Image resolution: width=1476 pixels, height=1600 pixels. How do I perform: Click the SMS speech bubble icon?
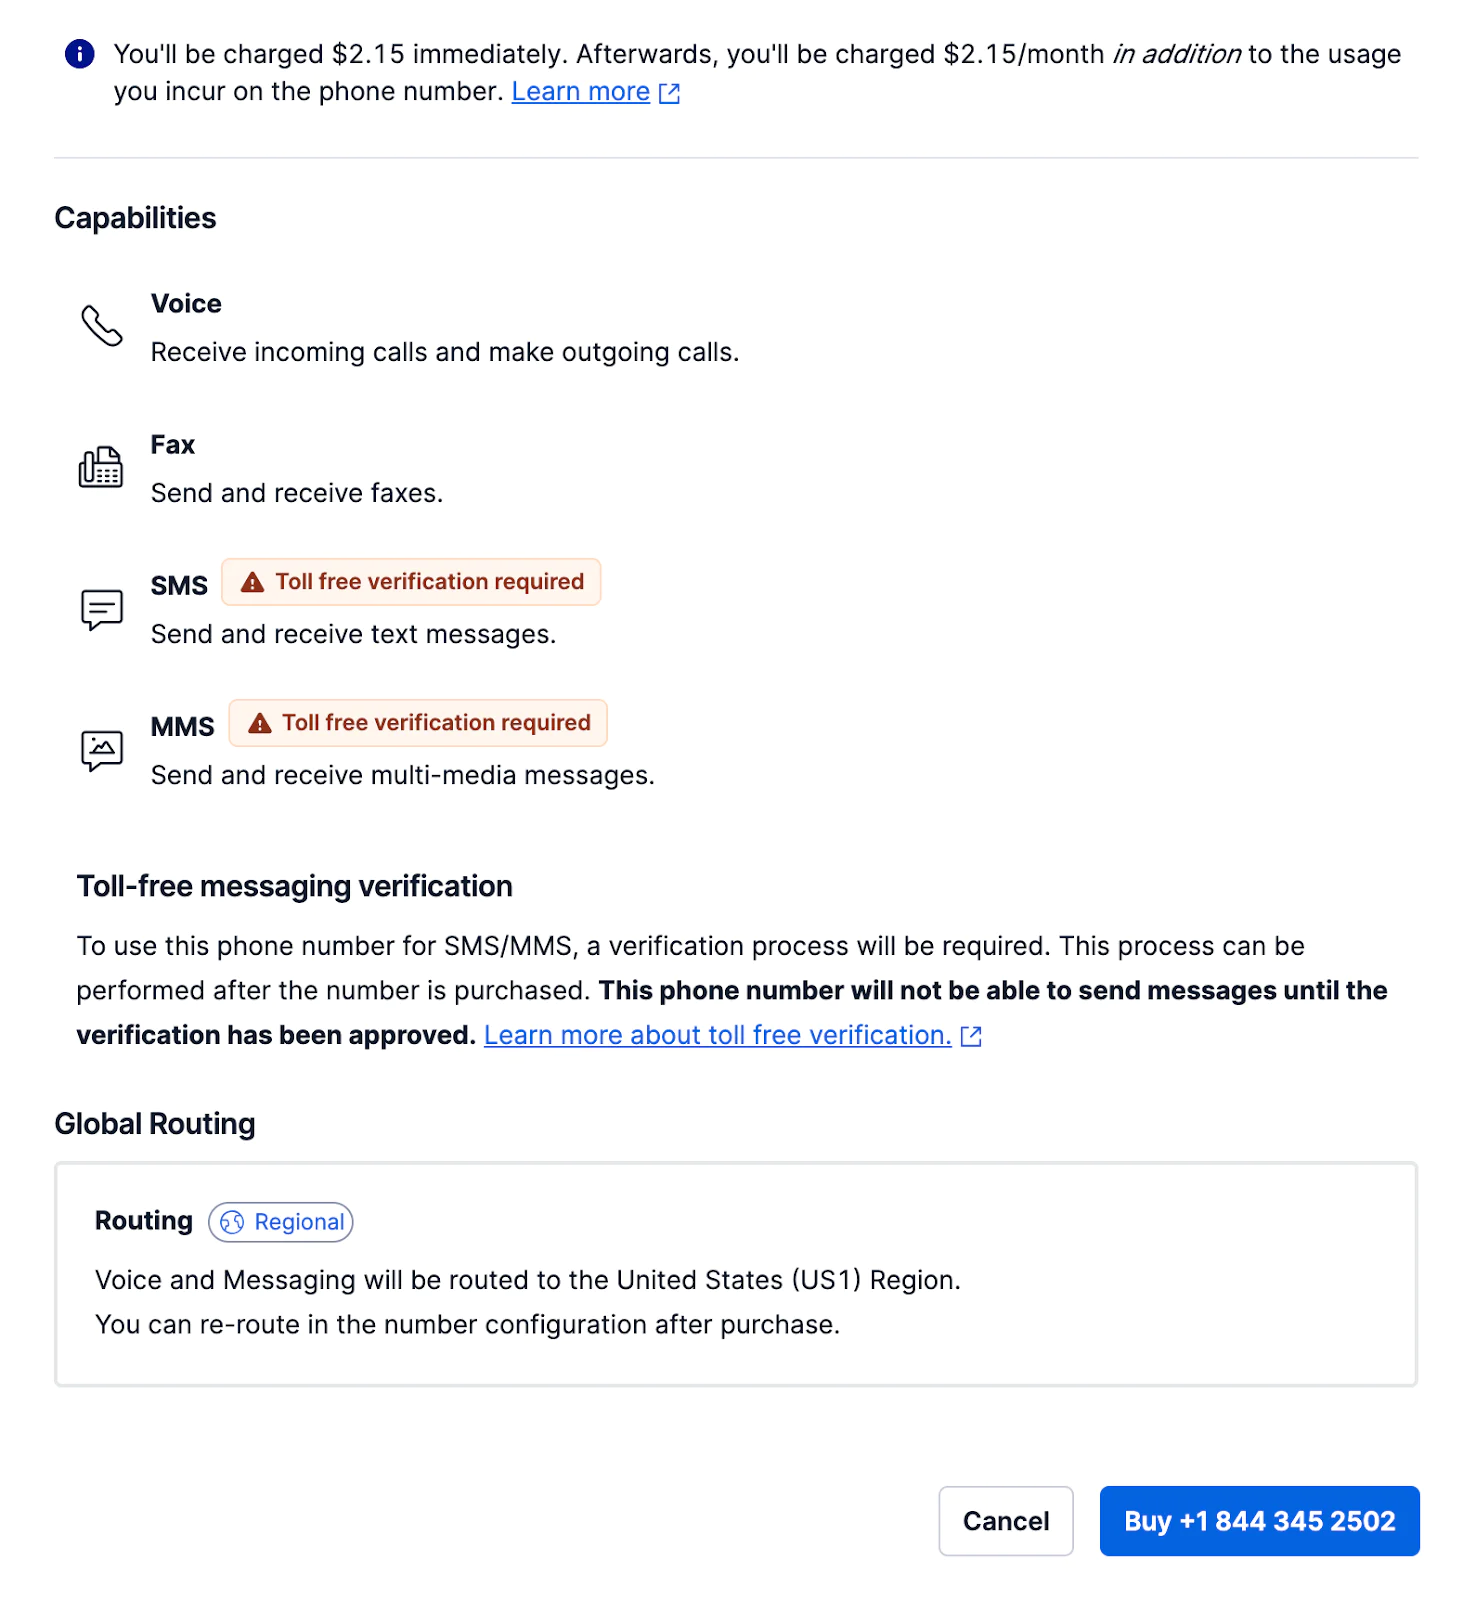click(x=101, y=609)
